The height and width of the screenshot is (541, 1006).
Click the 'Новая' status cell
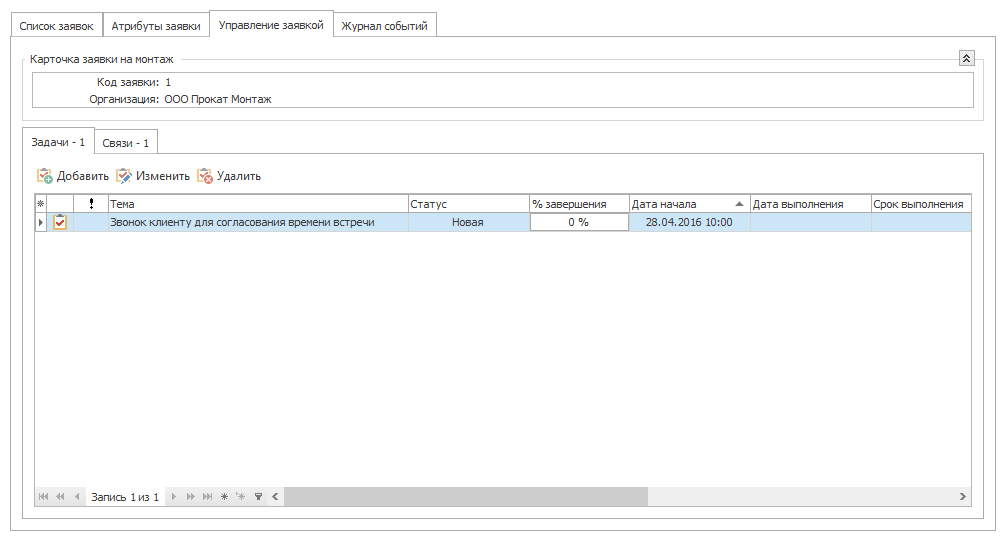click(x=468, y=222)
